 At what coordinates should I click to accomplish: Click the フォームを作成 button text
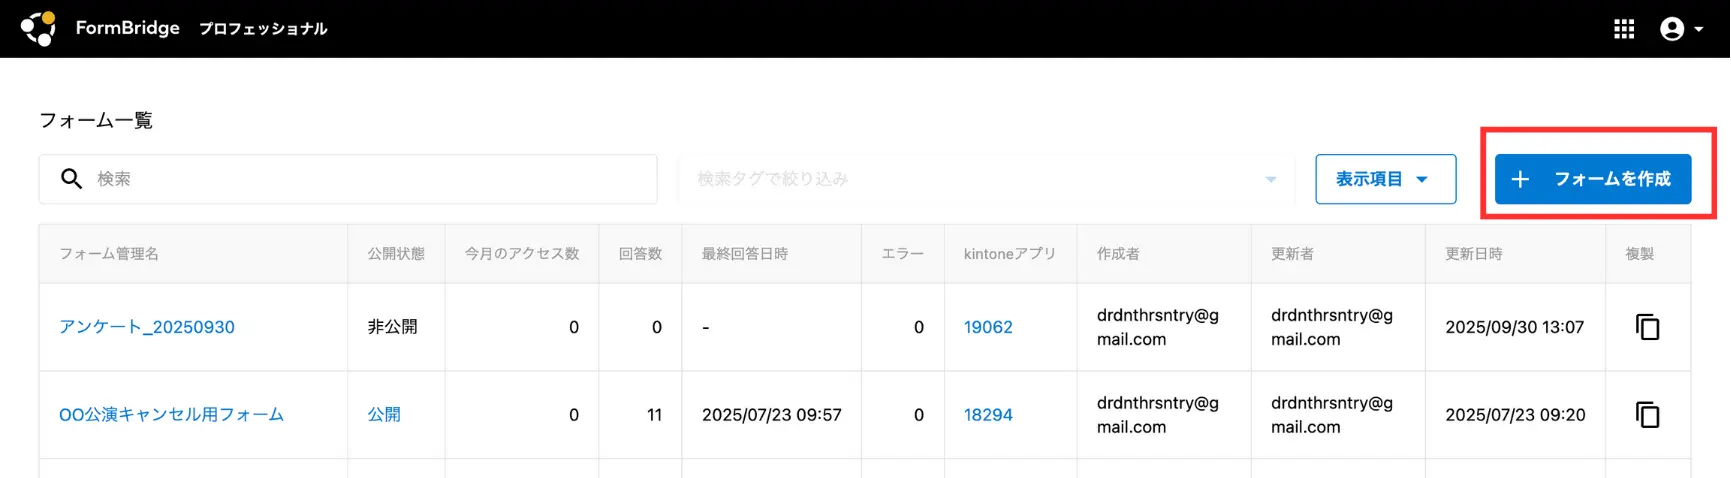[x=1612, y=179]
